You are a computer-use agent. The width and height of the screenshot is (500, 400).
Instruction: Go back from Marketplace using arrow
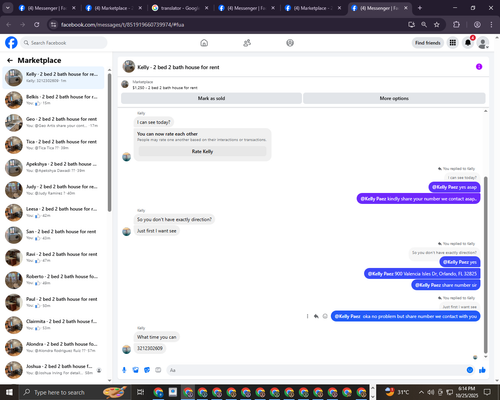[10, 60]
